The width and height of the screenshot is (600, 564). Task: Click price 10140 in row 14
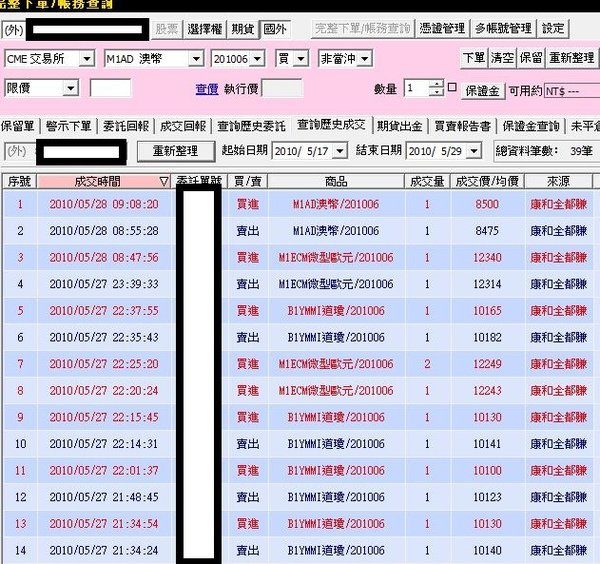(x=487, y=550)
